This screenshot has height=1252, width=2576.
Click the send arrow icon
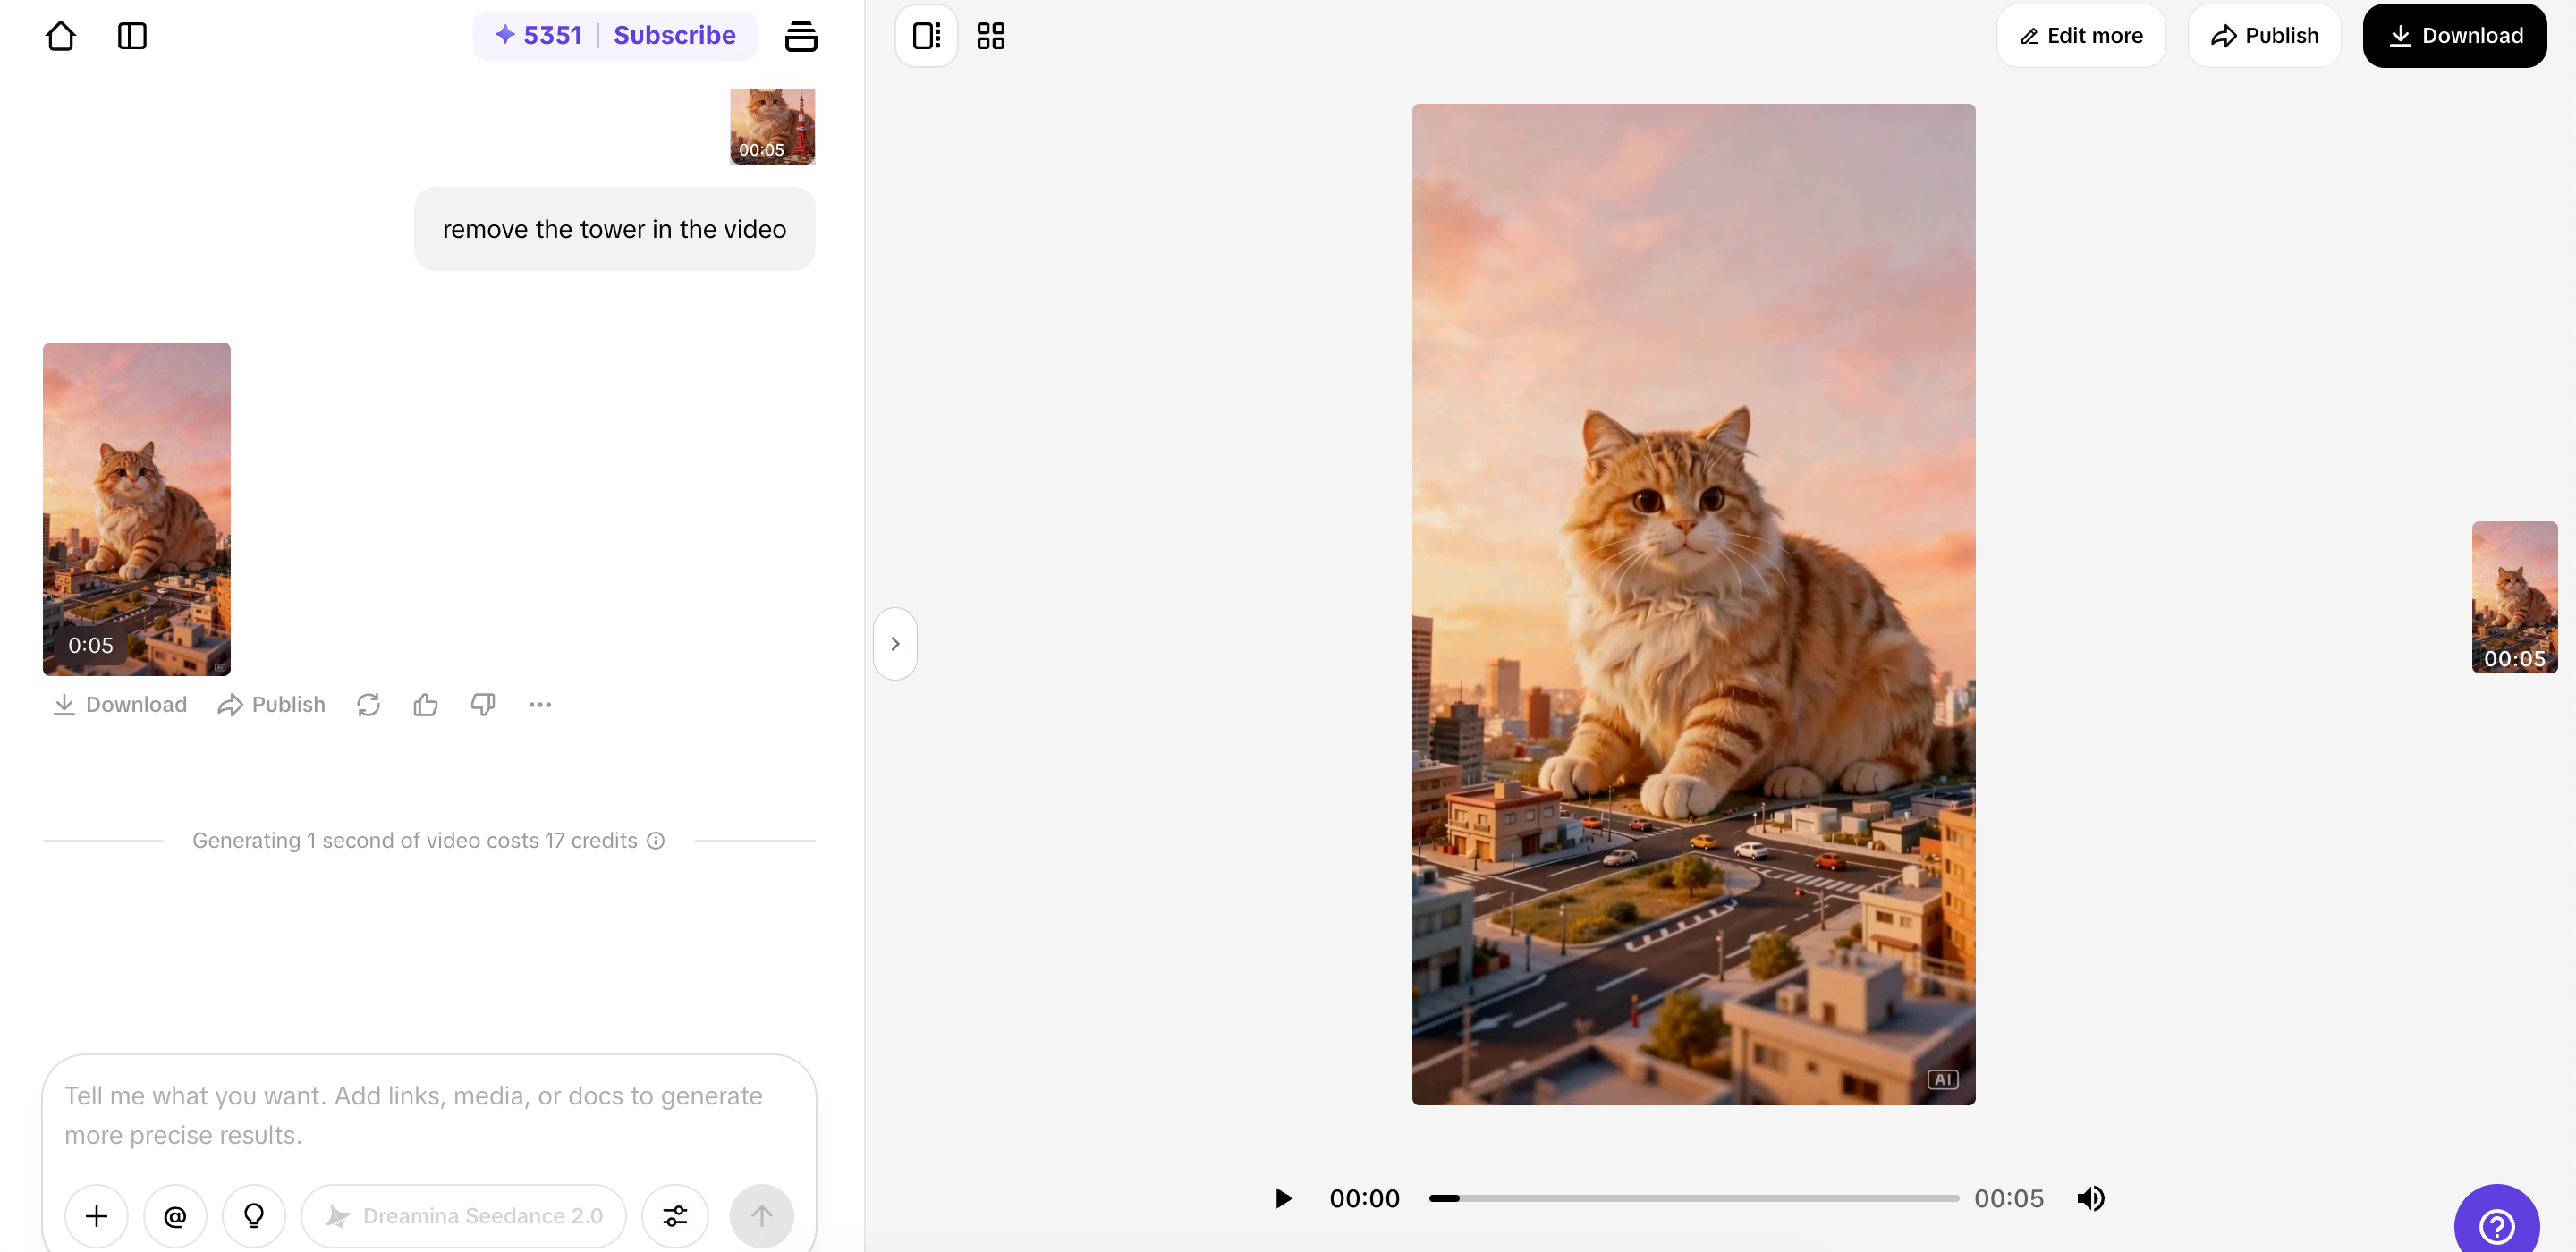pos(762,1216)
